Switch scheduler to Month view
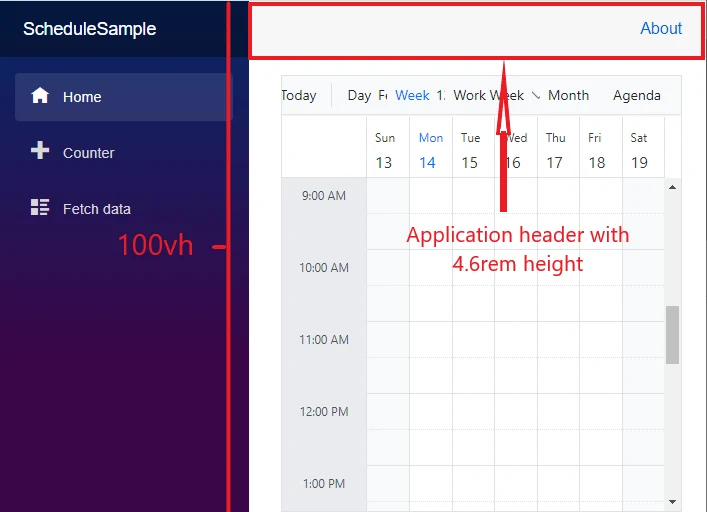The image size is (707, 512). click(x=568, y=96)
